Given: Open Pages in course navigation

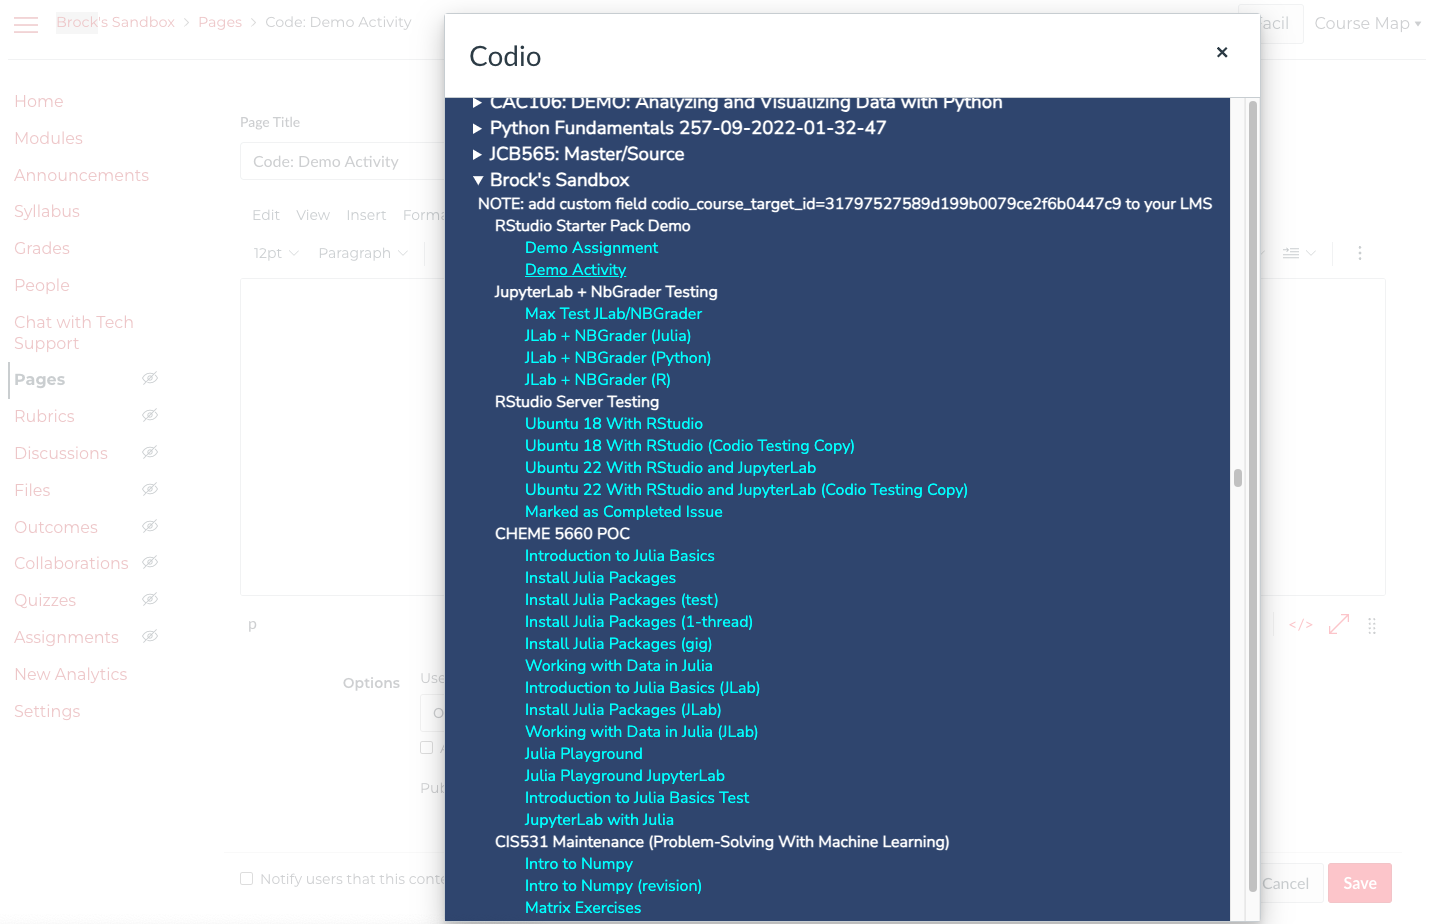Looking at the screenshot, I should click(x=40, y=379).
